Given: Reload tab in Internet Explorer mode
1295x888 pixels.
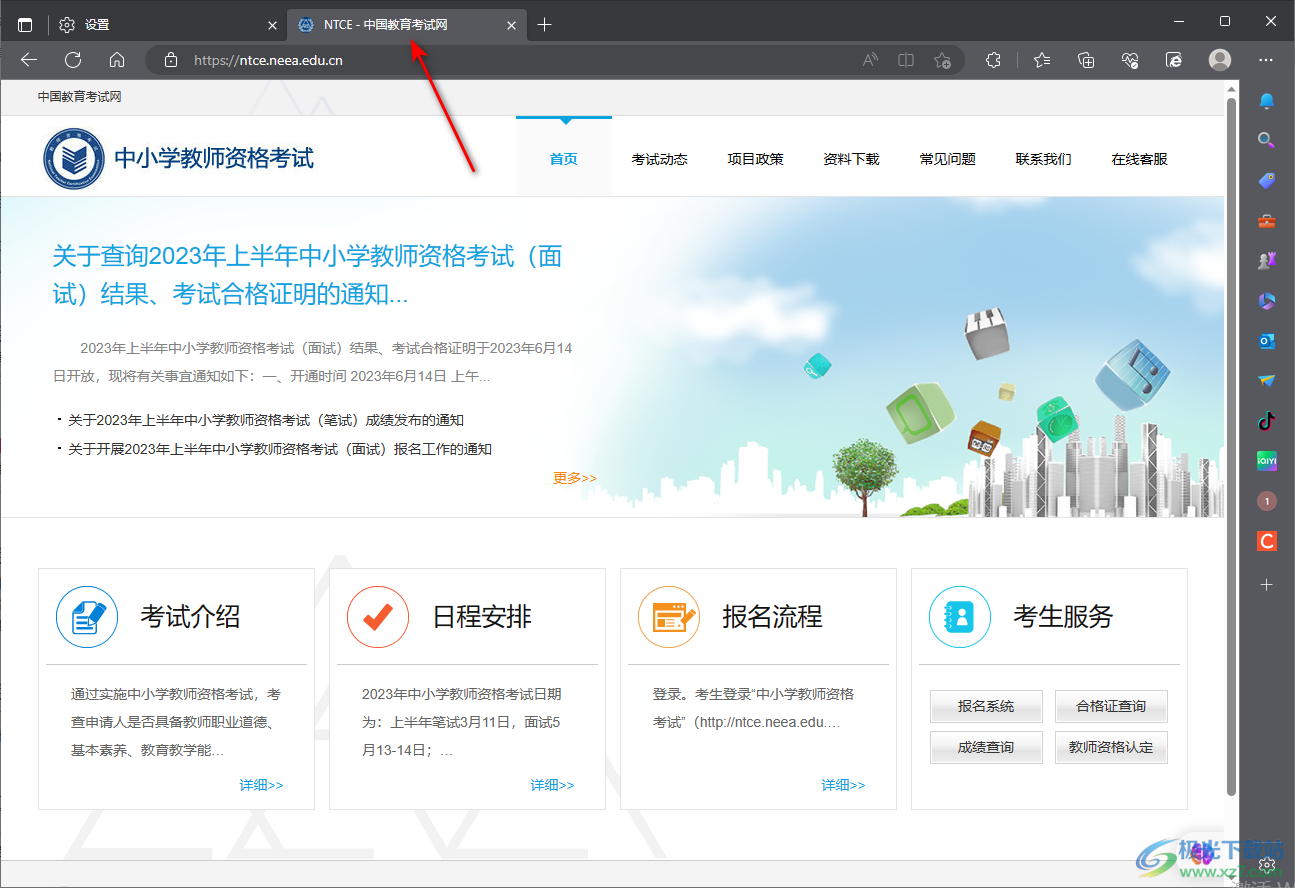Looking at the screenshot, I should click(1175, 60).
